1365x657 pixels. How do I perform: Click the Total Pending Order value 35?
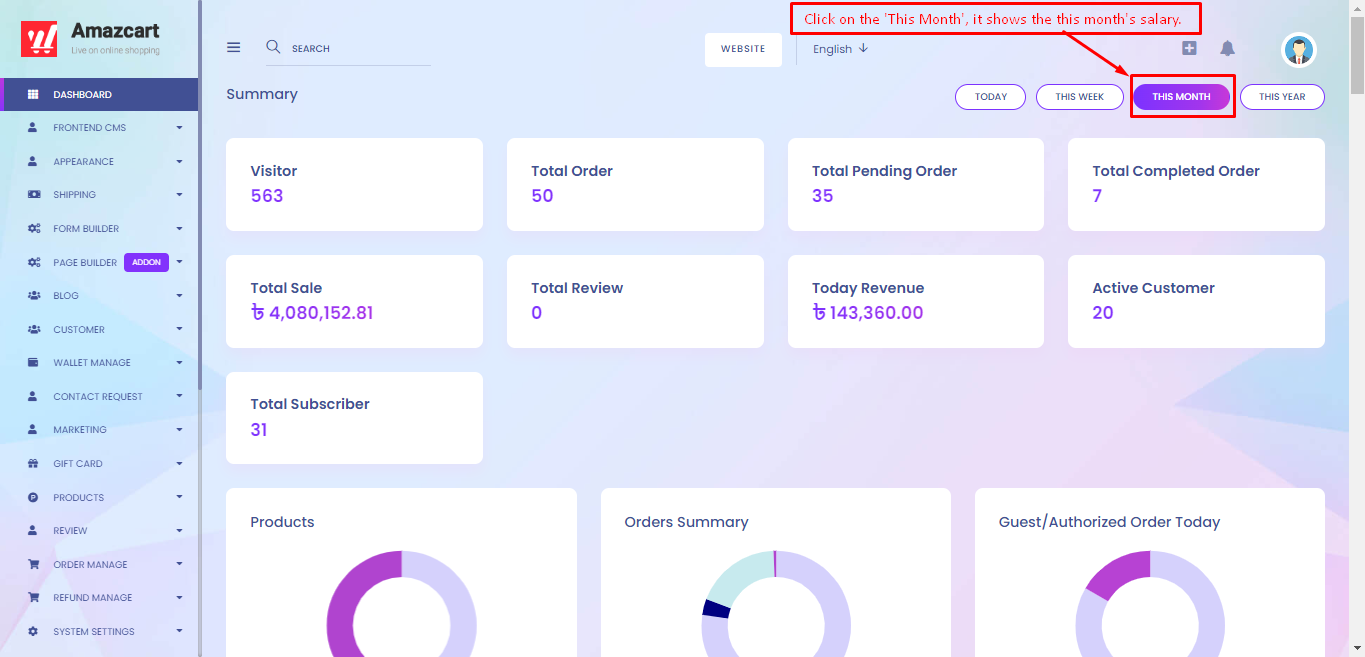(823, 196)
